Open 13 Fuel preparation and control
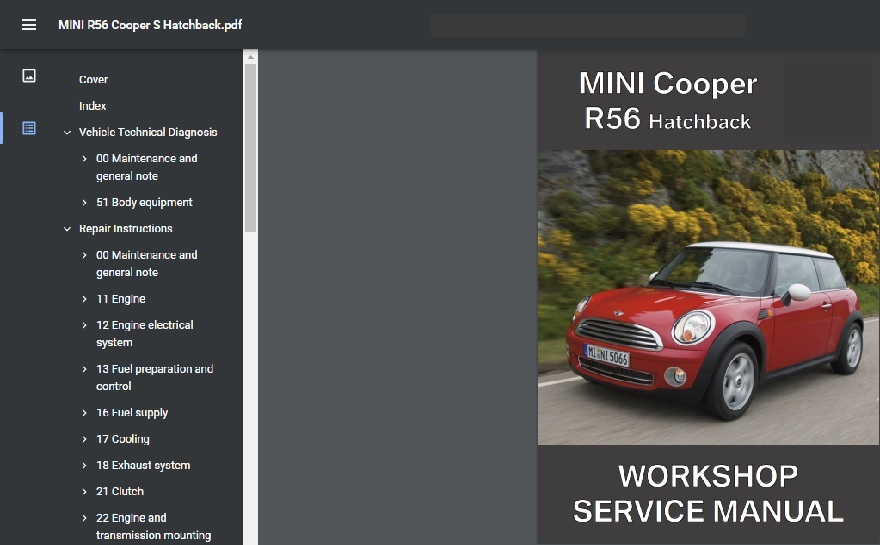The height and width of the screenshot is (545, 880). [154, 377]
